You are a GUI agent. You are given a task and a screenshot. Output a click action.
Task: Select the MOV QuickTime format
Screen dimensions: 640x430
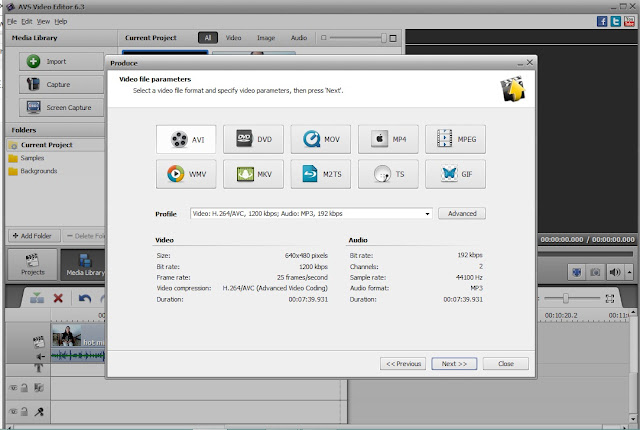coord(321,140)
